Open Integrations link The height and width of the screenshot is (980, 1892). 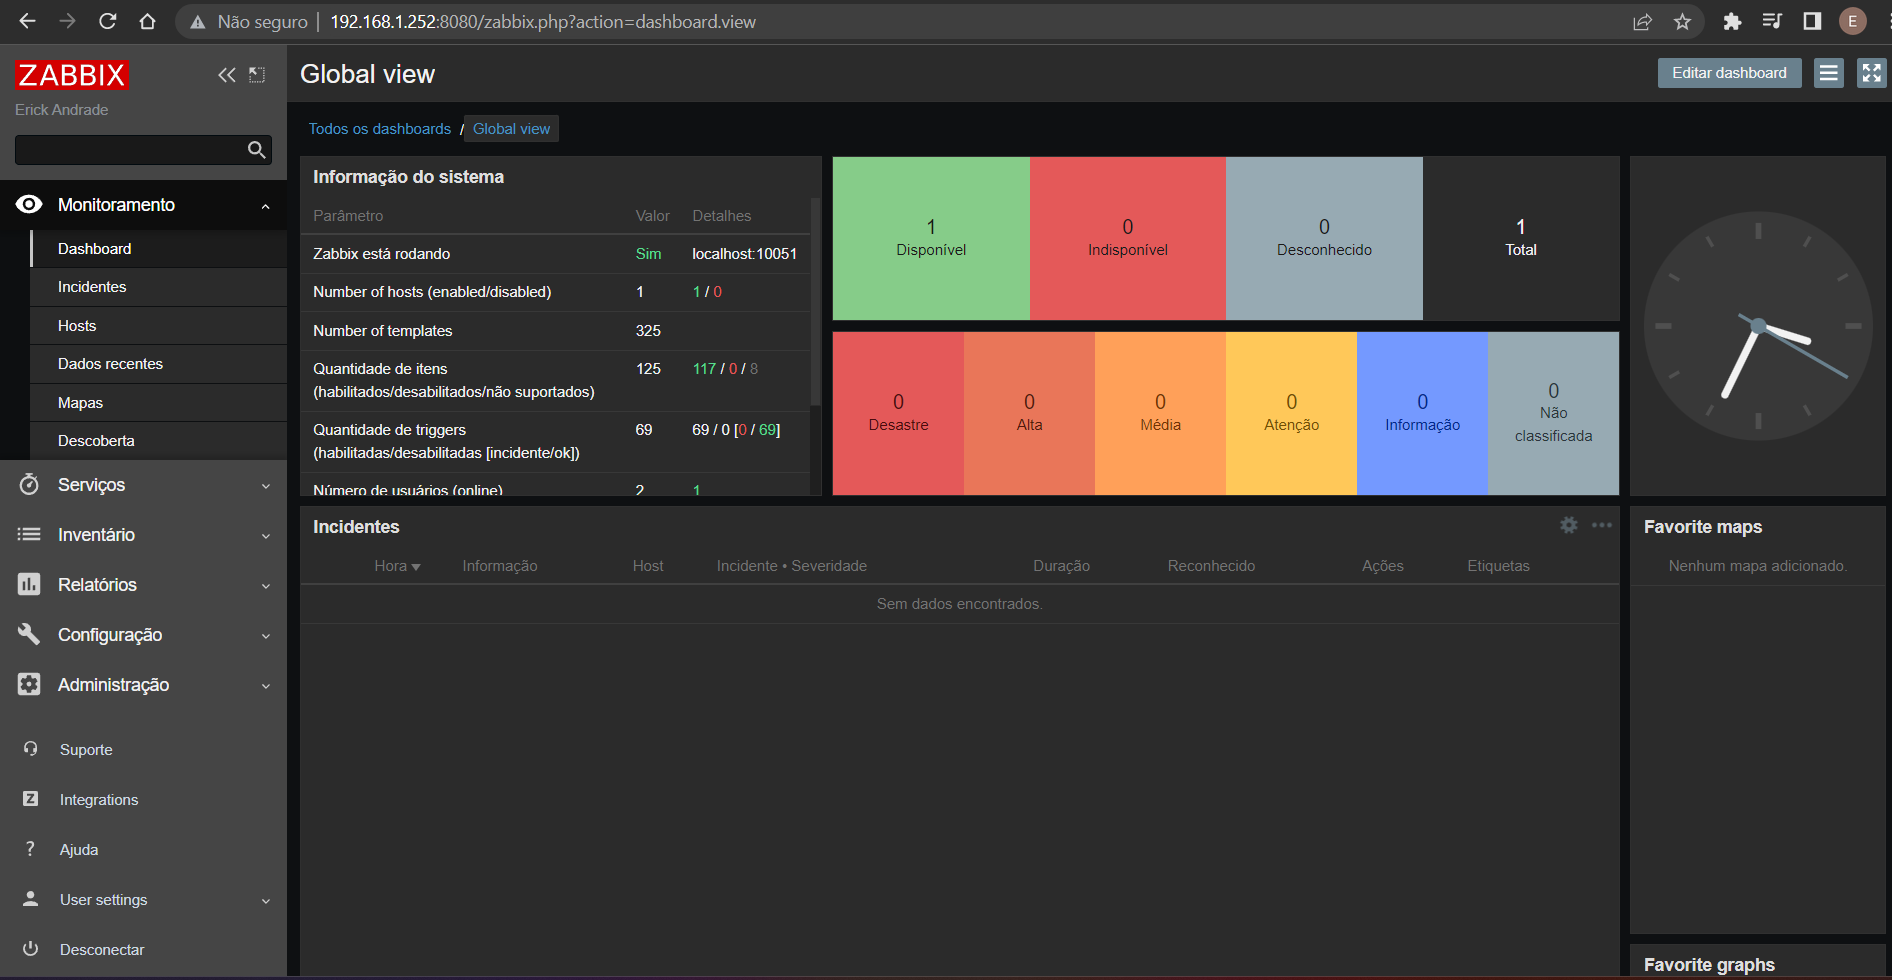(x=99, y=800)
